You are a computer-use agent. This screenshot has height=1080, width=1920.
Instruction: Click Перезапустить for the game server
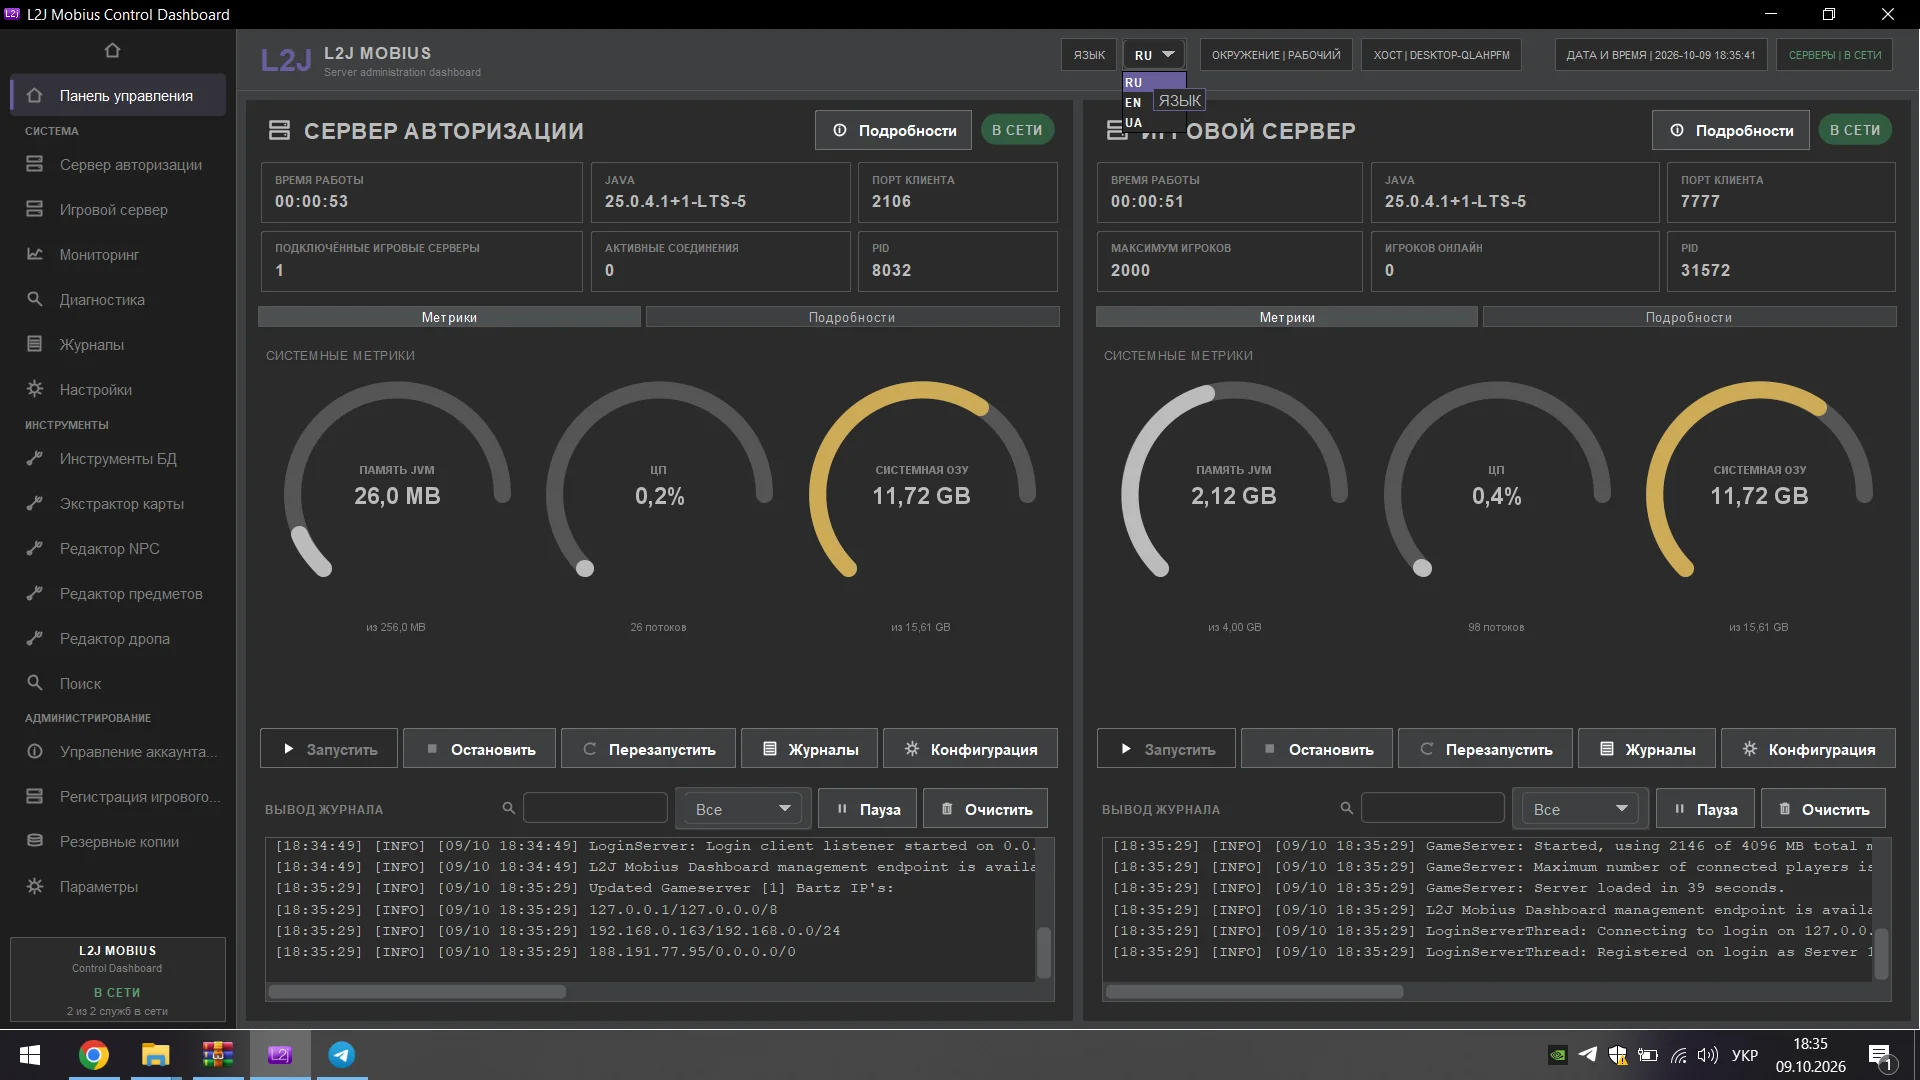[1485, 749]
